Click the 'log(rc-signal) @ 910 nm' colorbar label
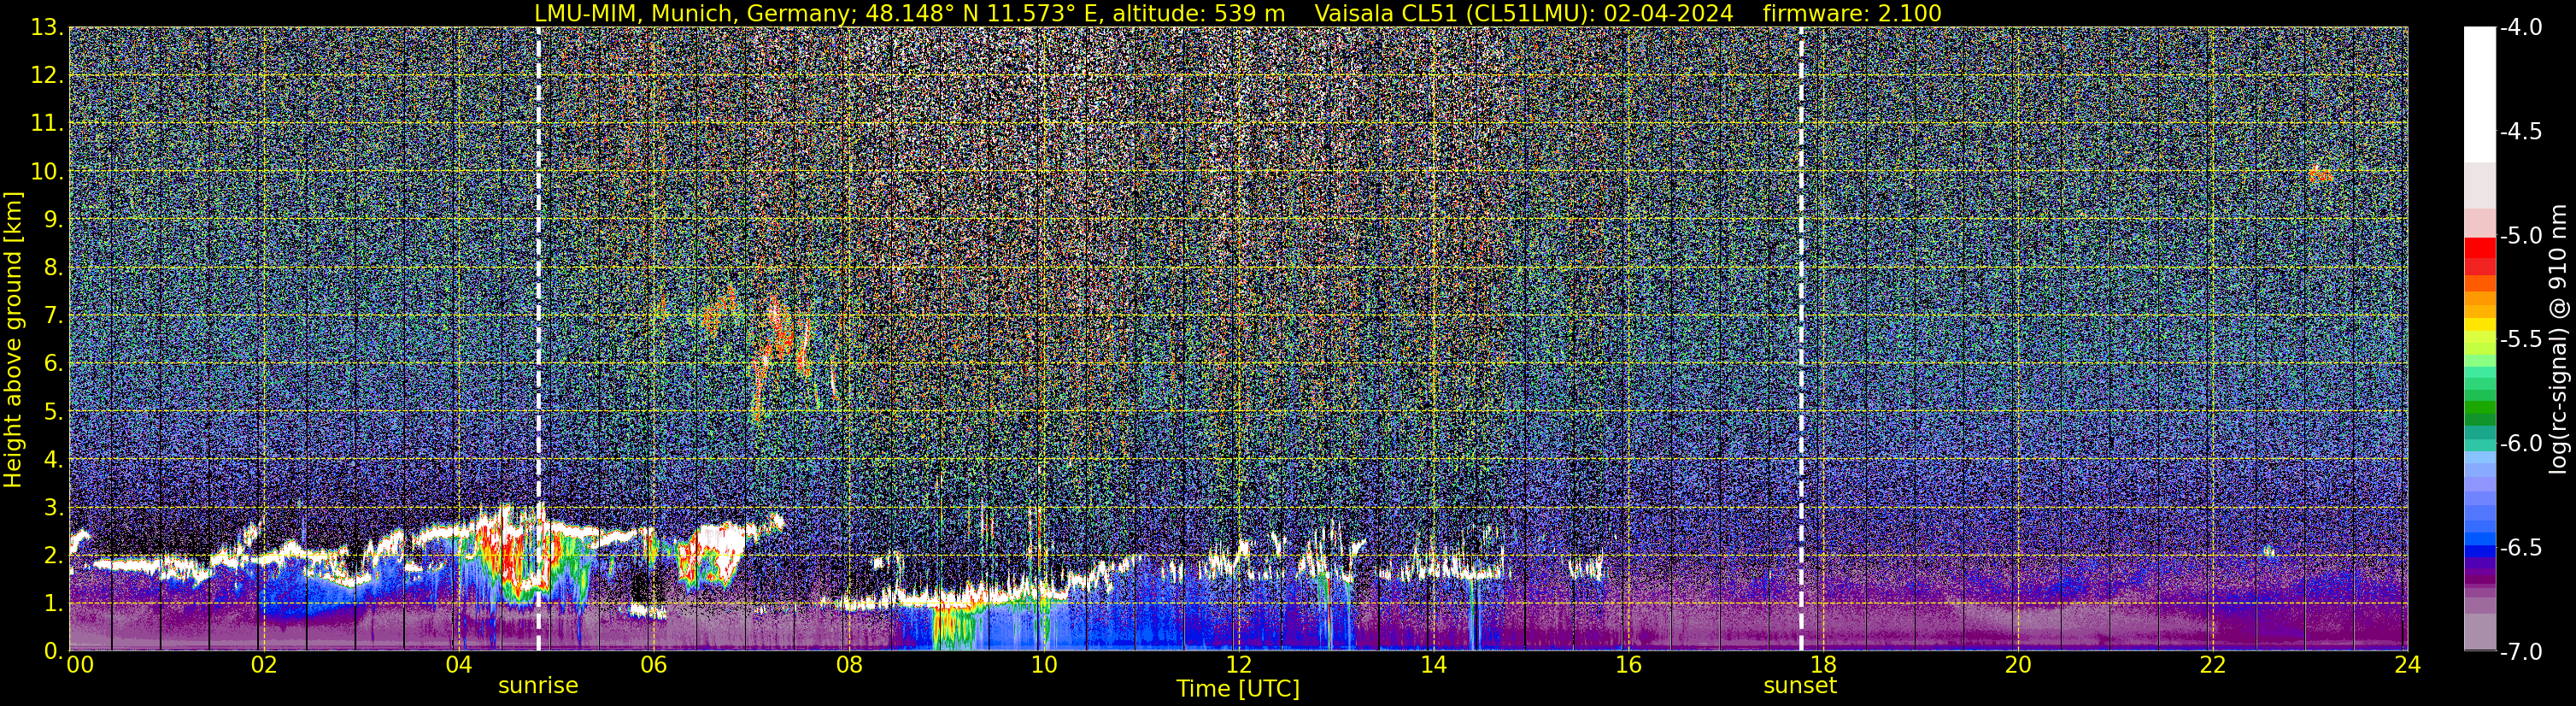2576x706 pixels. click(x=2558, y=340)
